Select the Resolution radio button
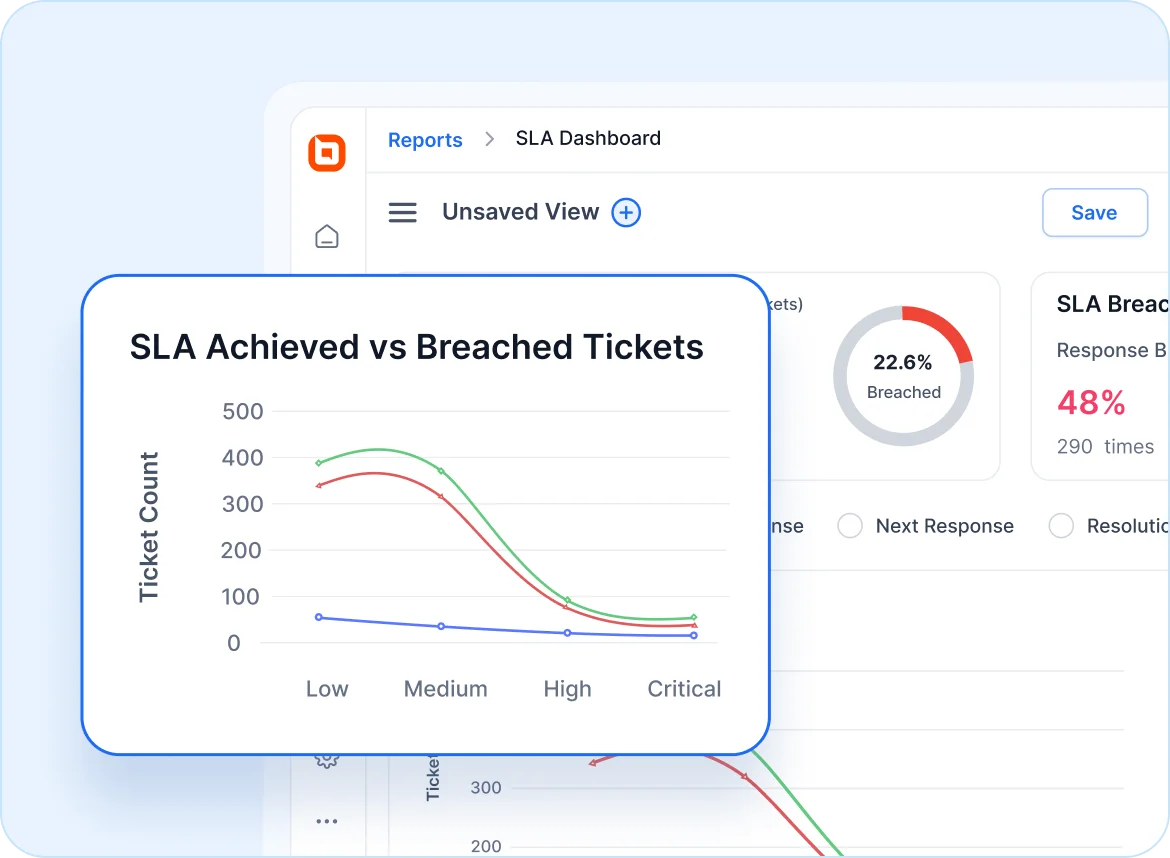The width and height of the screenshot is (1170, 858). tap(1061, 525)
